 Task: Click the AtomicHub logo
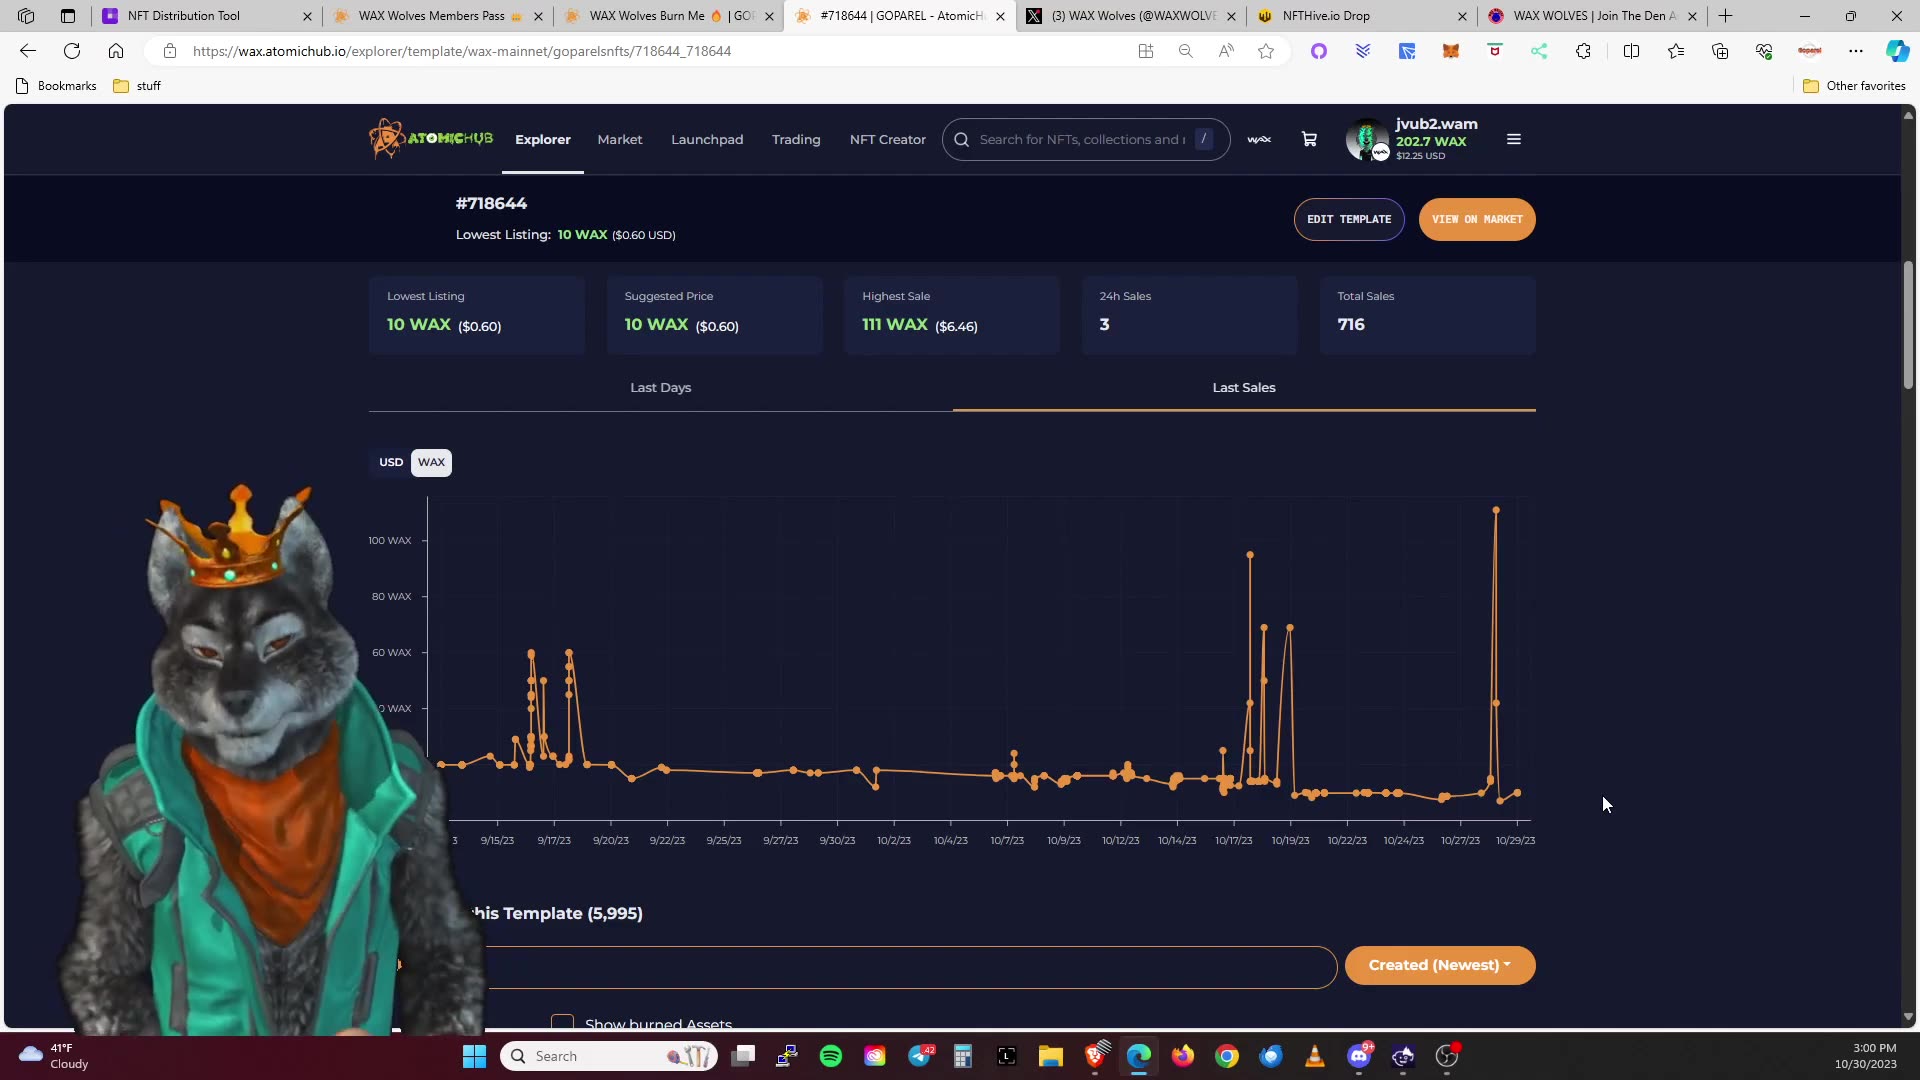click(x=430, y=139)
